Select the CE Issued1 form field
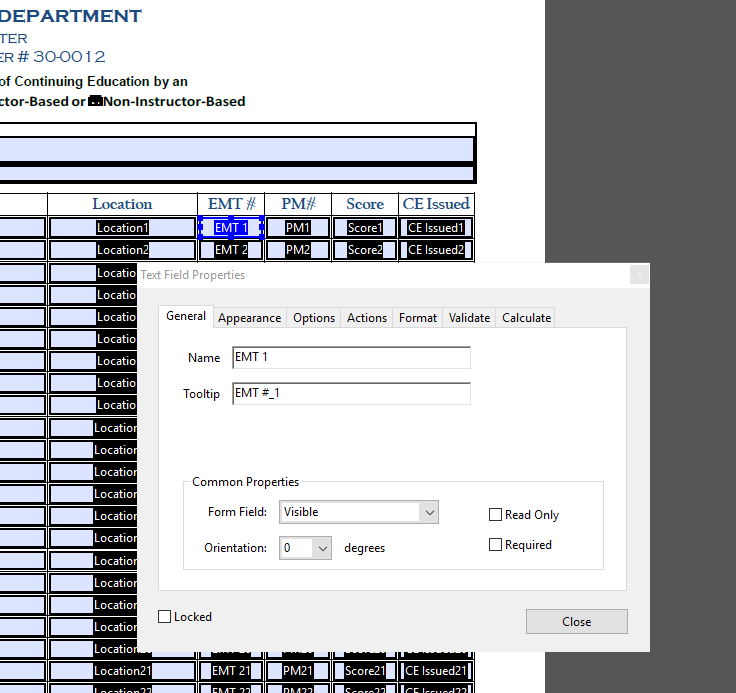 [436, 228]
